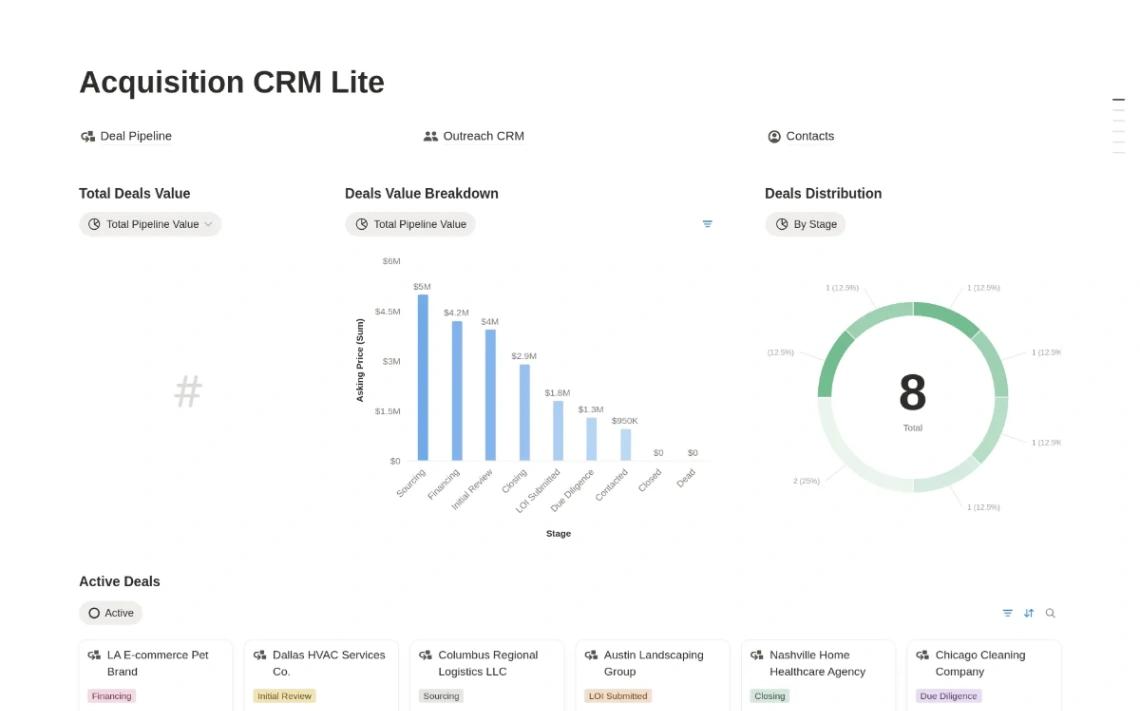Click the LA E-commerce Pet Brand card icon
This screenshot has height=711, width=1140.
click(x=94, y=655)
